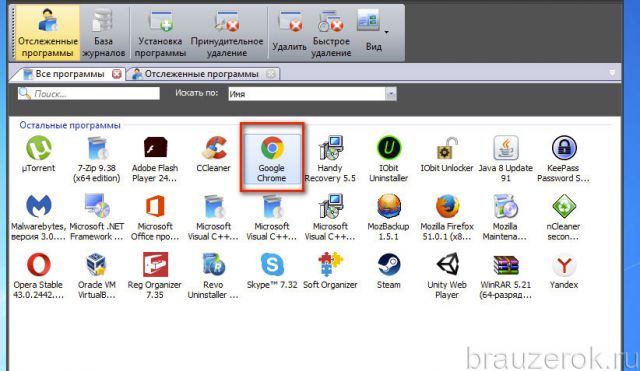Select Unity Web Player icon

tap(447, 264)
